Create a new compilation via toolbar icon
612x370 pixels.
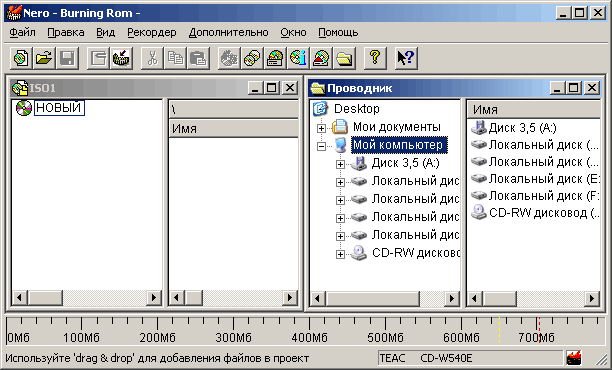click(x=21, y=58)
